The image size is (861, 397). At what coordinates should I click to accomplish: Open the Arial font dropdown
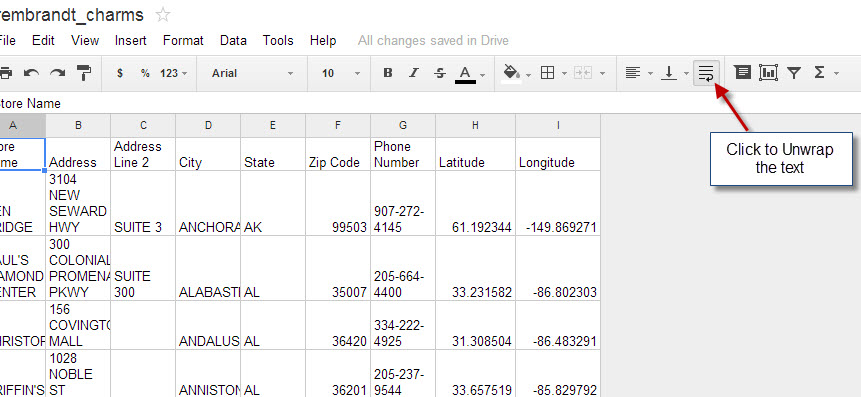pyautogui.click(x=252, y=73)
